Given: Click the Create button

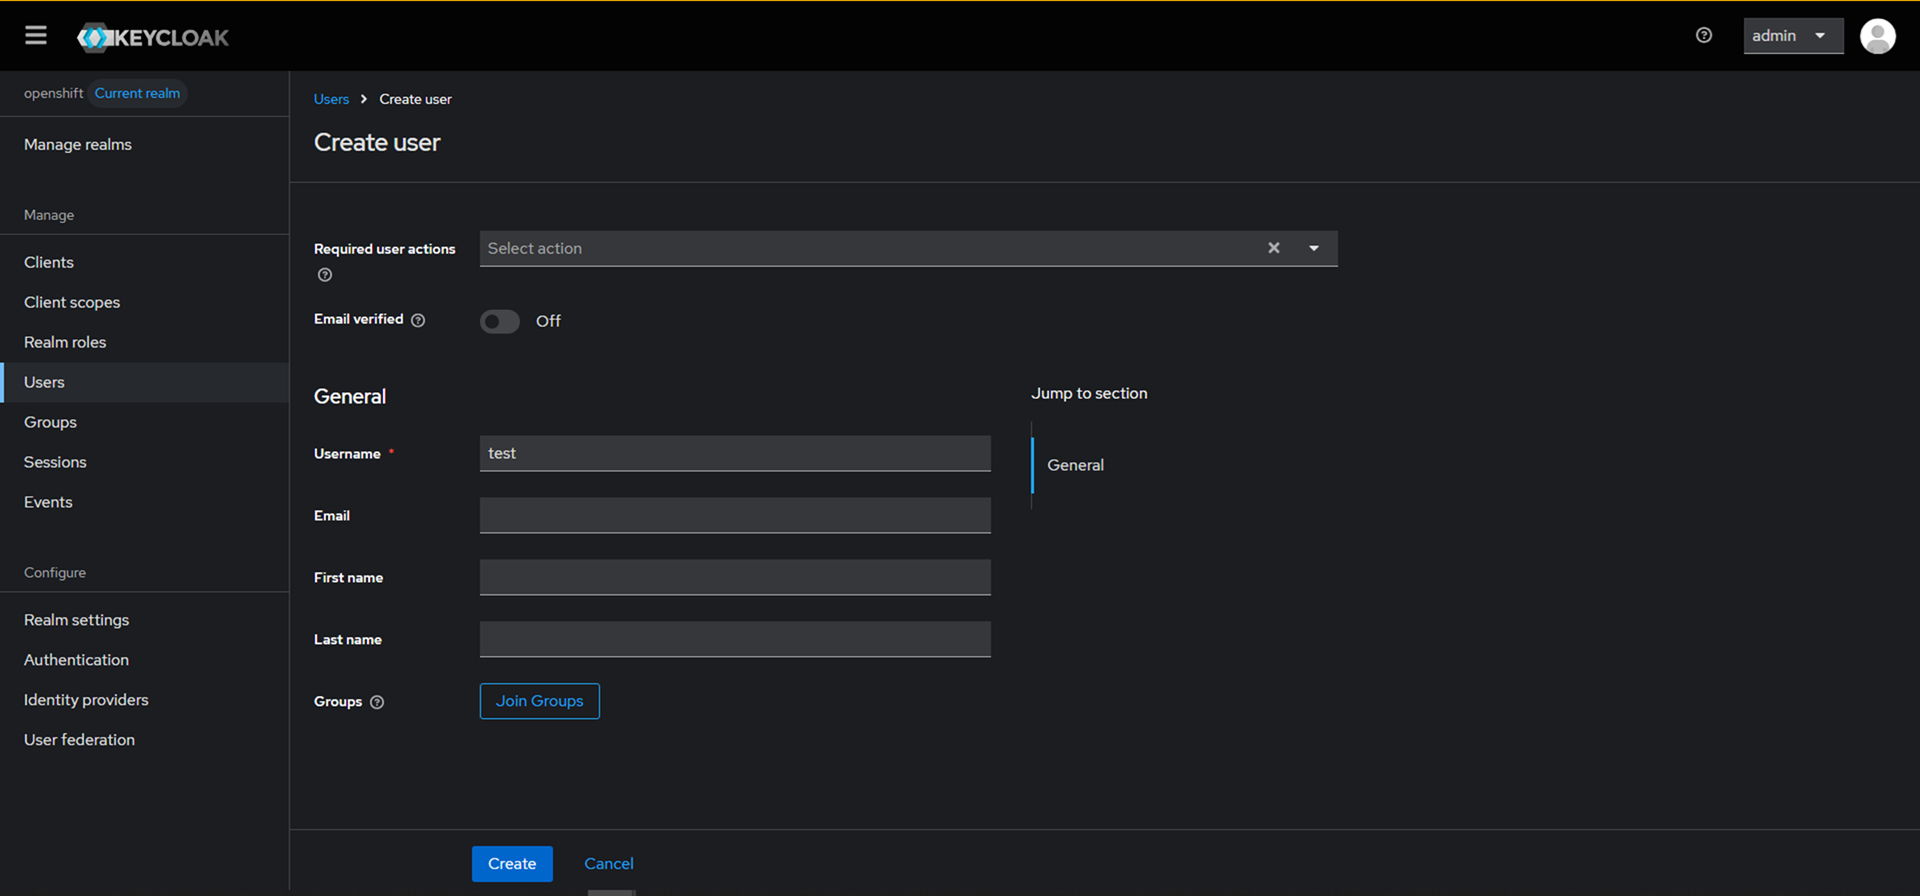Looking at the screenshot, I should (512, 864).
